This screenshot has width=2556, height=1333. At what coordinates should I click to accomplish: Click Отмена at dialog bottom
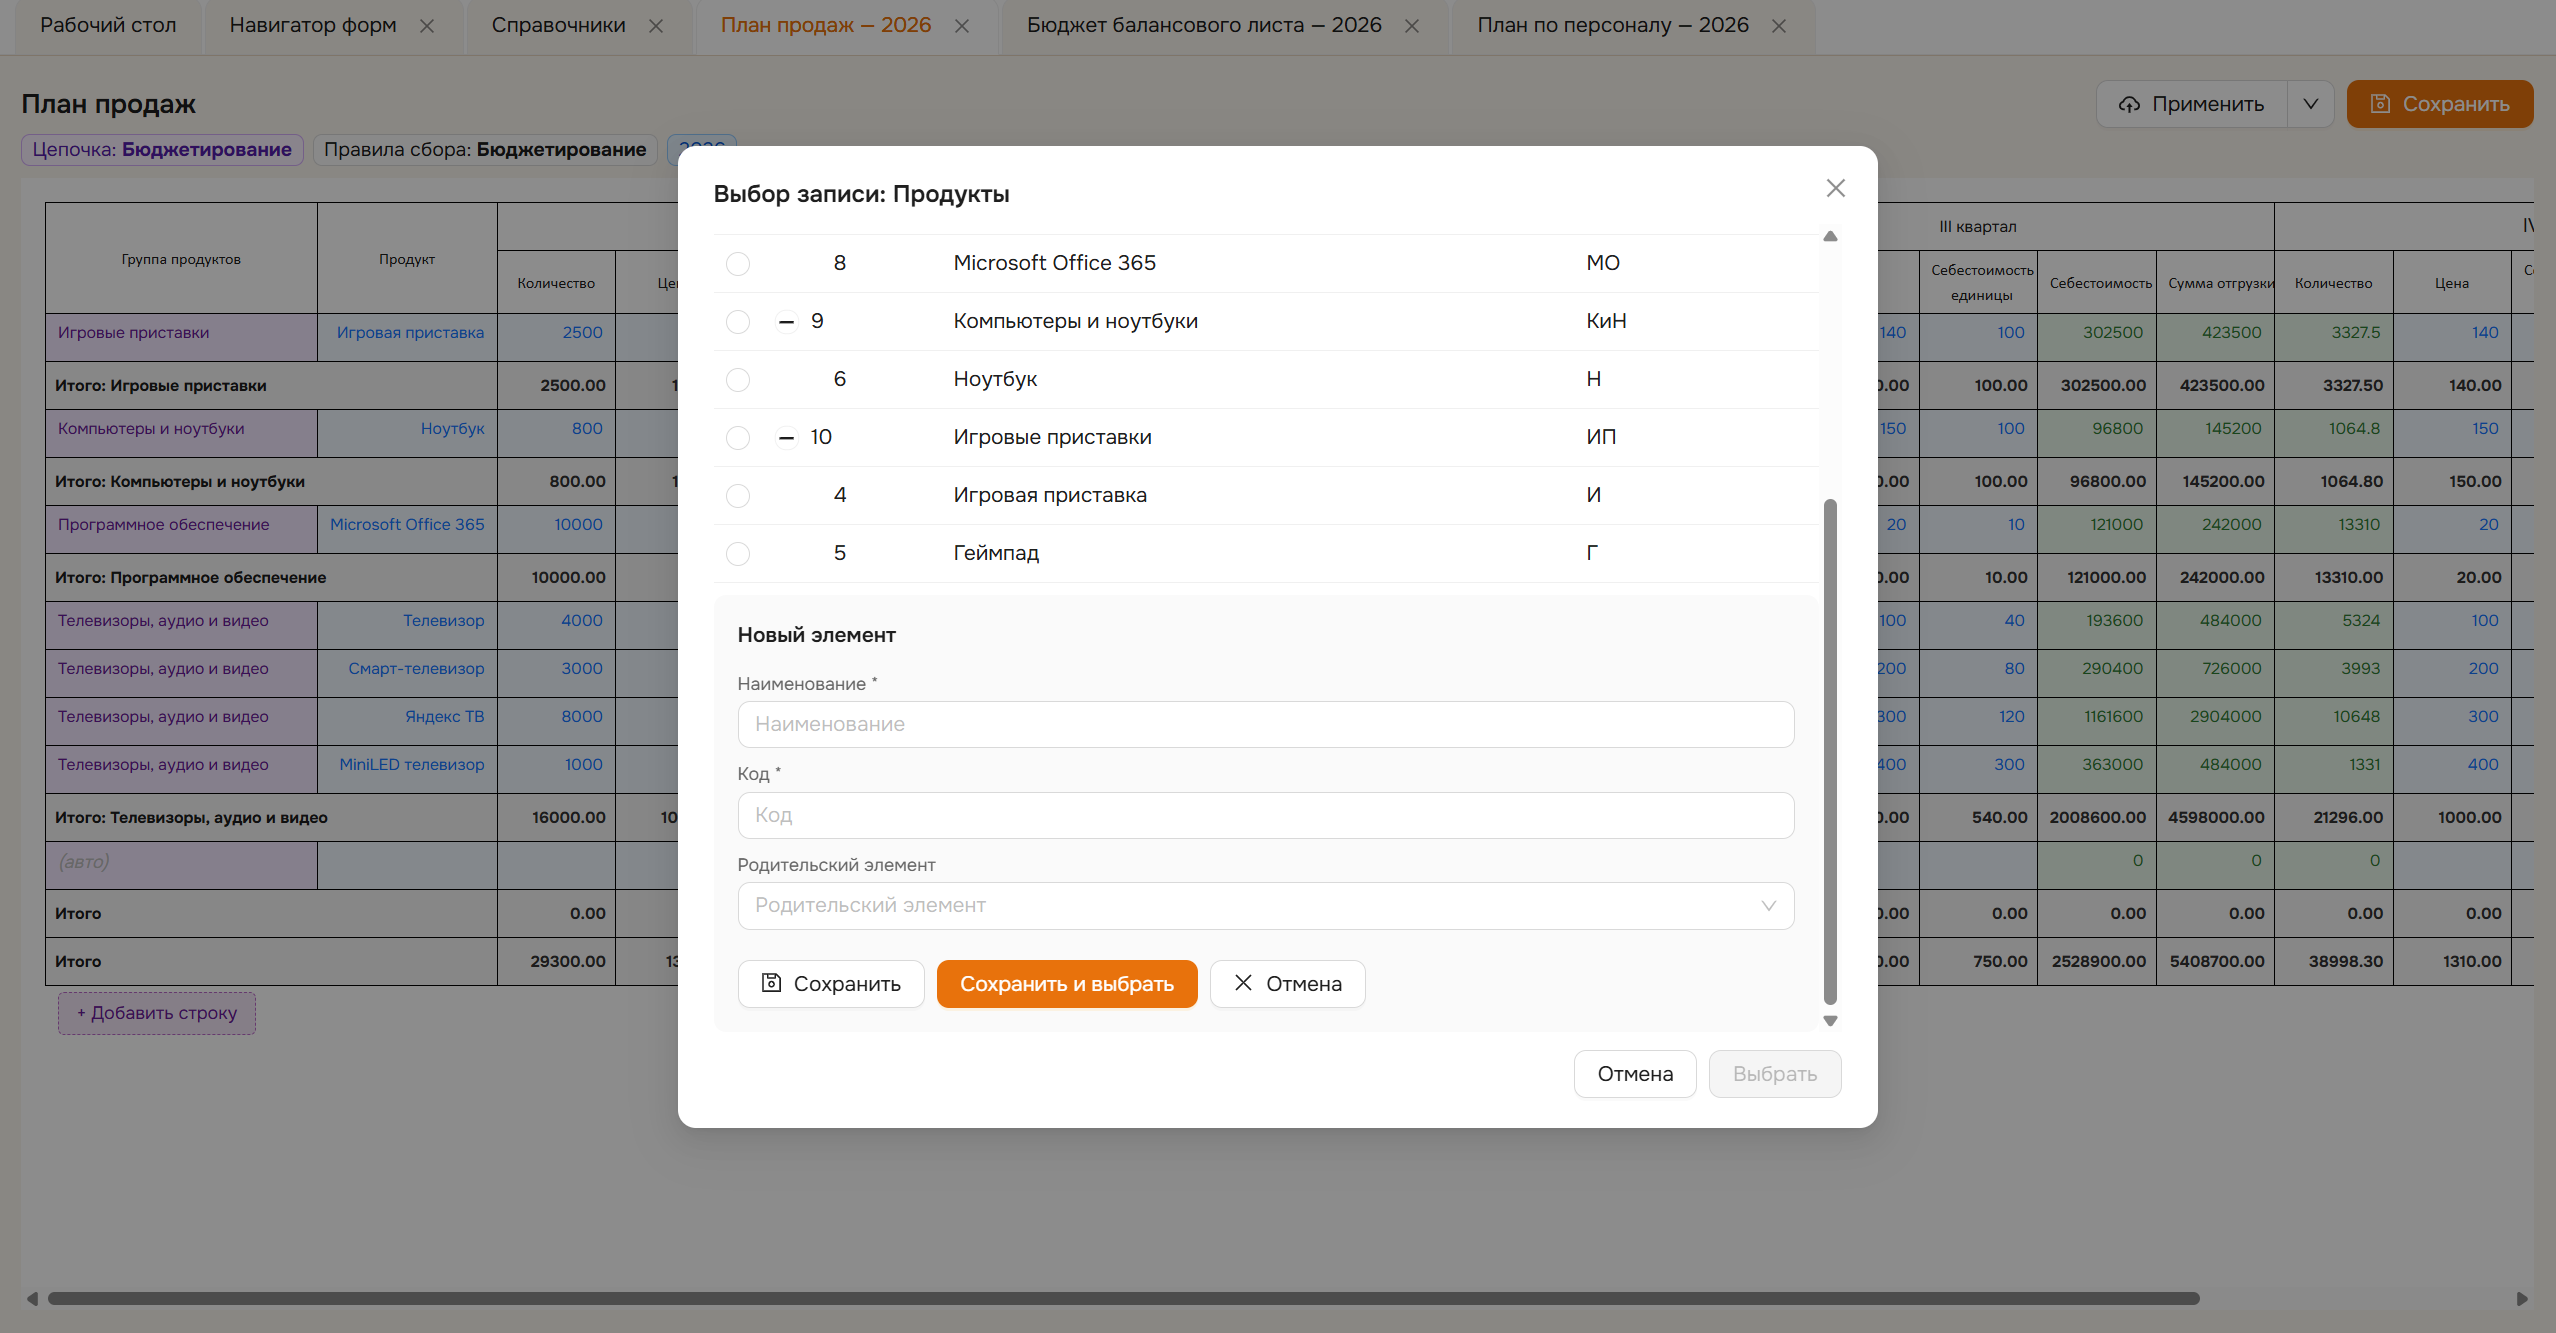[1635, 1074]
